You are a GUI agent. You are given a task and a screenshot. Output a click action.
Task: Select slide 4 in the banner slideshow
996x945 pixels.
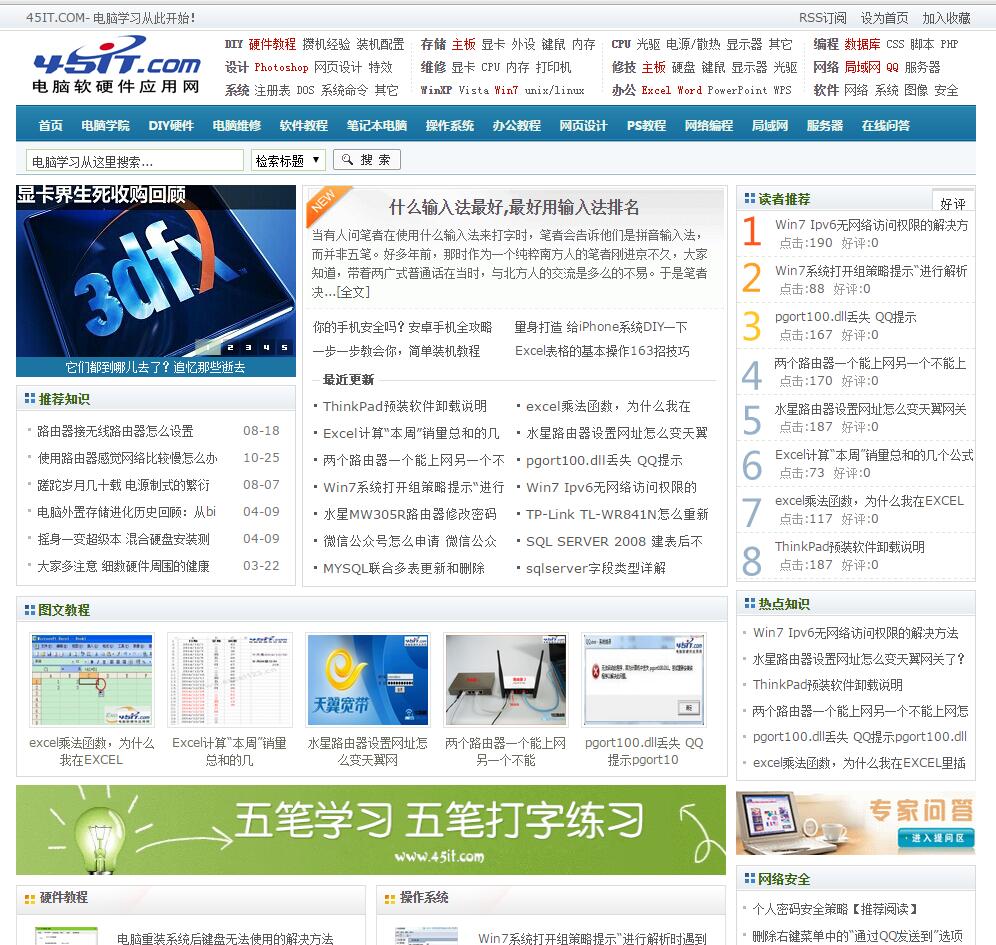point(266,347)
